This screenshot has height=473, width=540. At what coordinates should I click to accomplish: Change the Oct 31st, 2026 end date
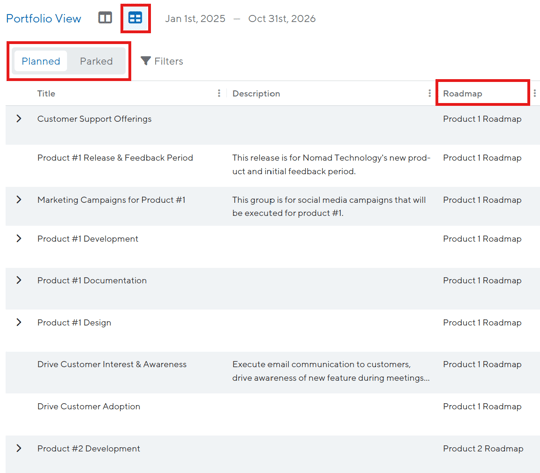[282, 19]
